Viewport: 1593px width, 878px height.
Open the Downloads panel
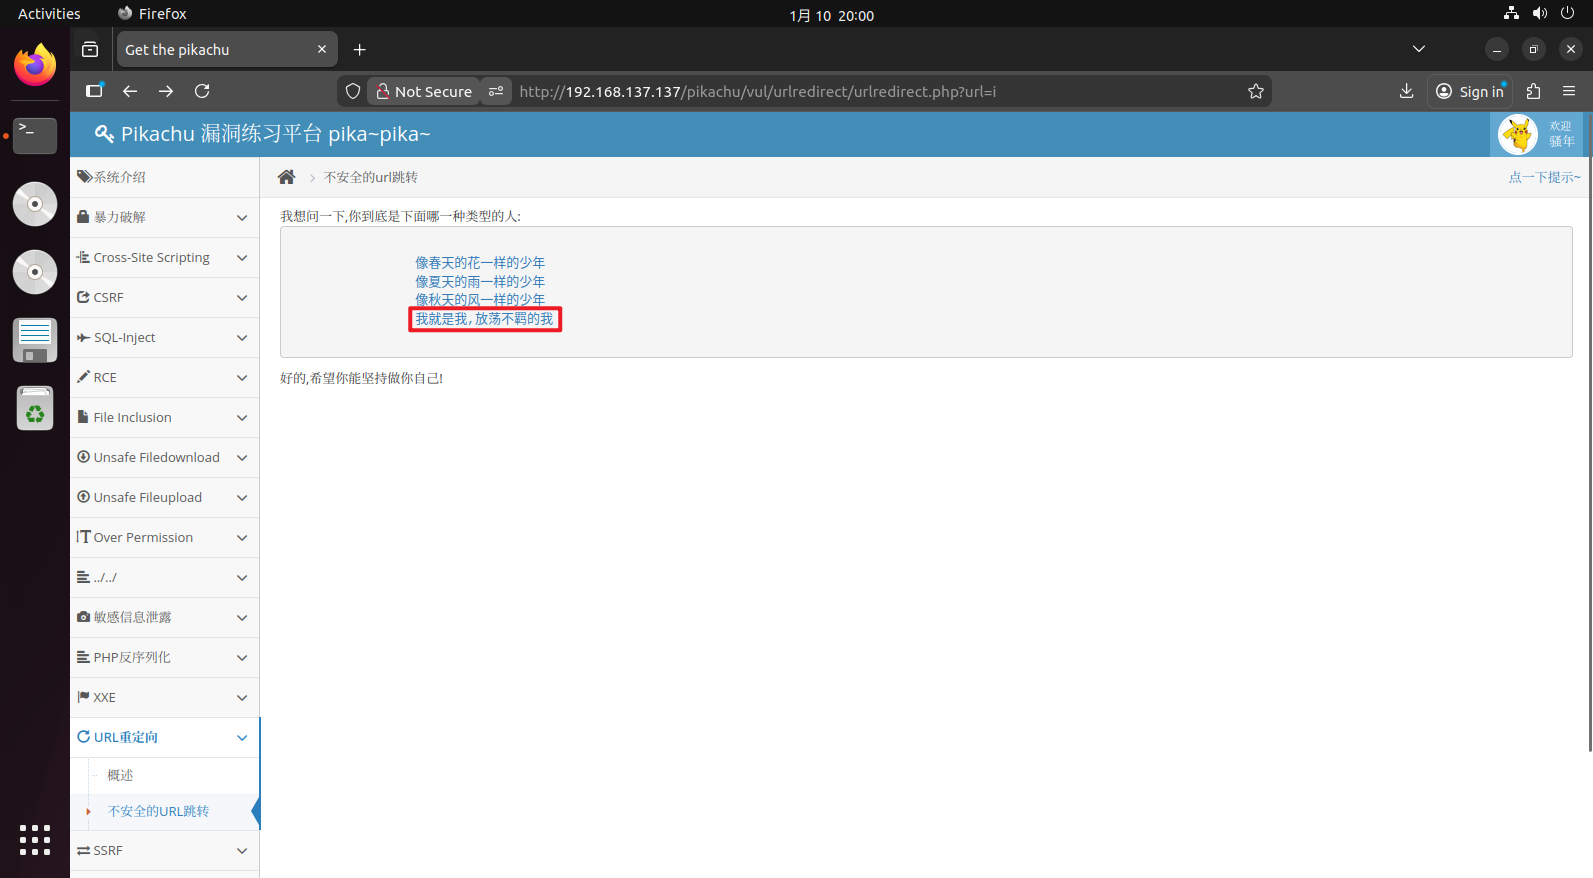tap(1406, 91)
